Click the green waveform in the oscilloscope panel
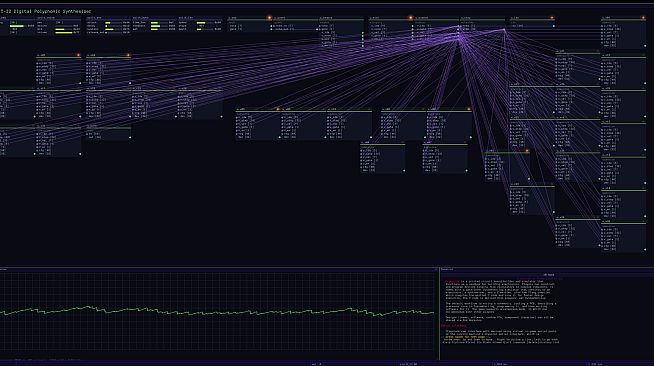The height and width of the screenshot is (366, 654). tap(217, 311)
